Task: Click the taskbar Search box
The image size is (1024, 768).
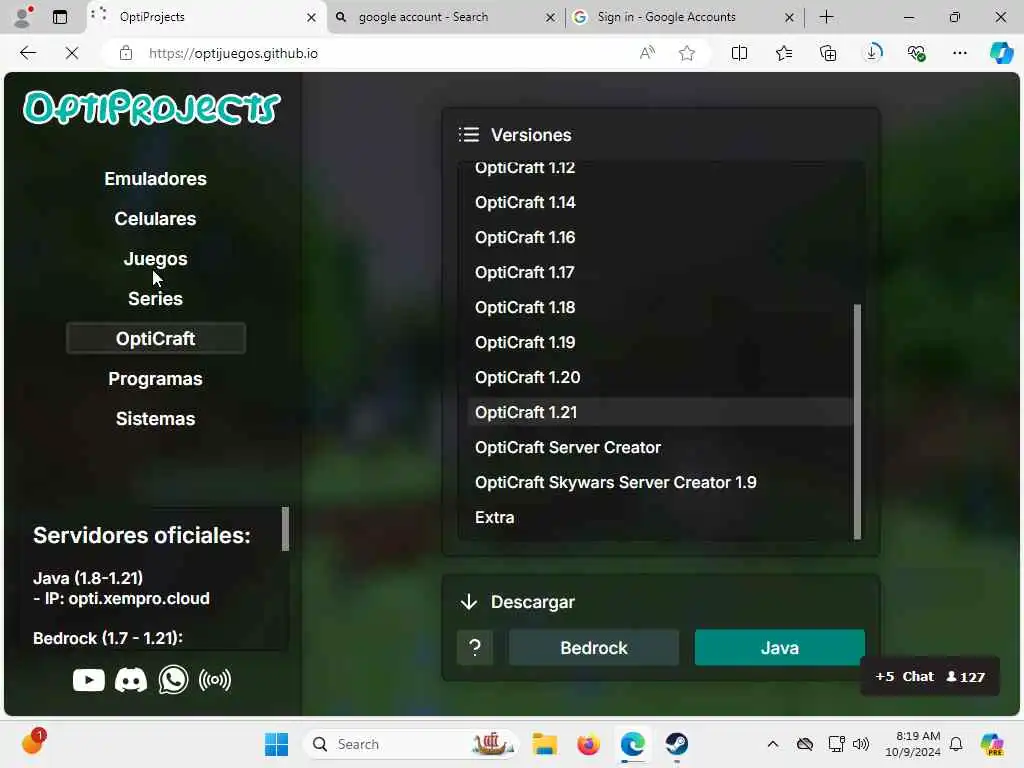Action: tap(411, 744)
